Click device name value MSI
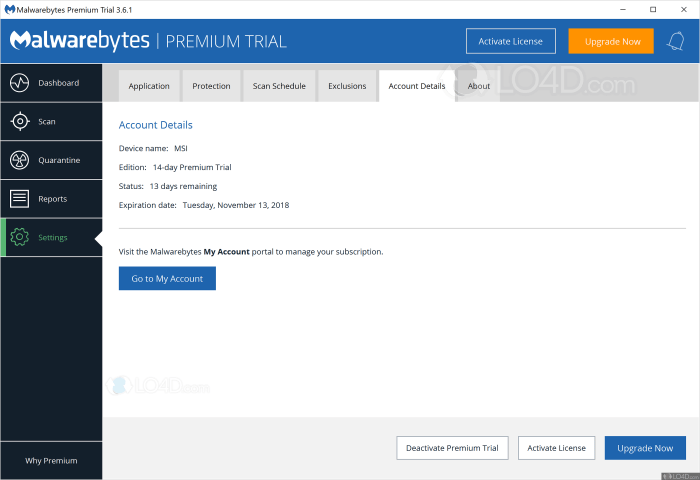The image size is (700, 480). pyautogui.click(x=181, y=148)
